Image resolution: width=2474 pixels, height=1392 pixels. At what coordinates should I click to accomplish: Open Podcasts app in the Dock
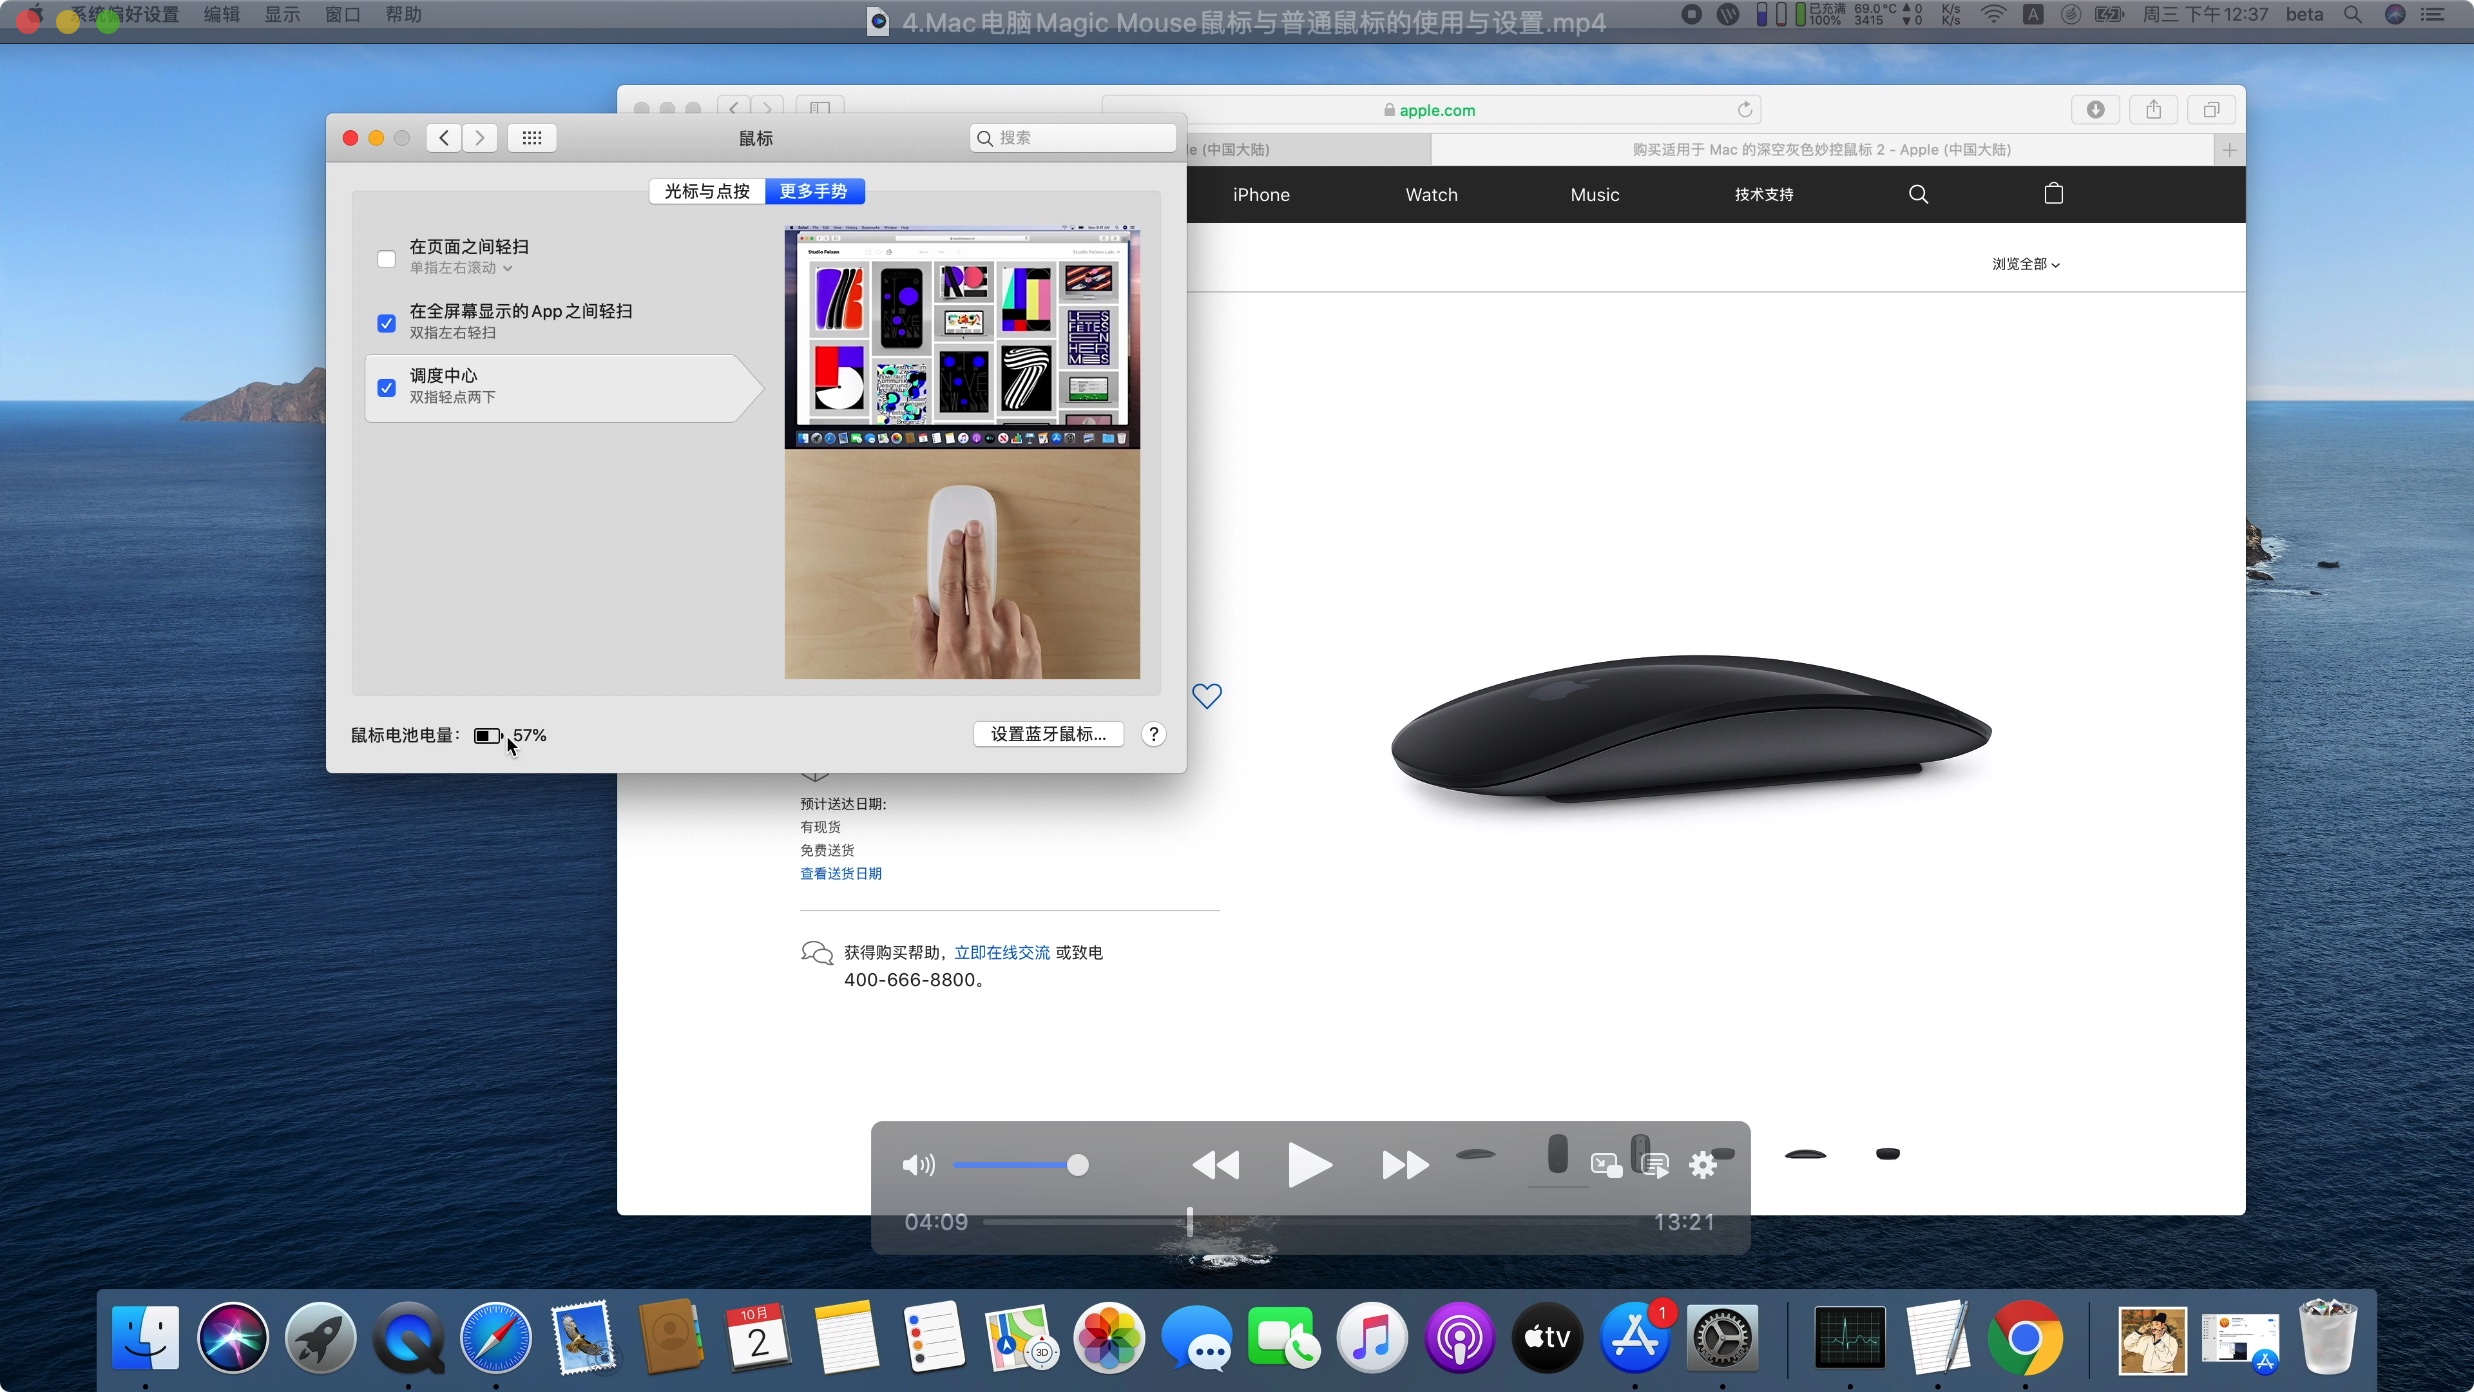point(1459,1338)
